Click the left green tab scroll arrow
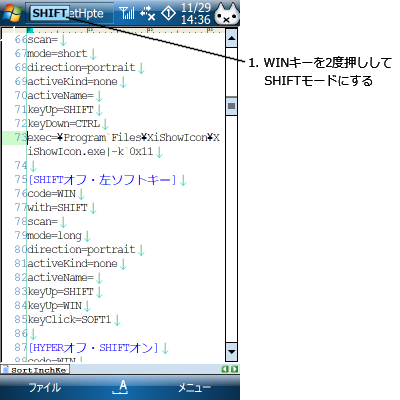 tap(225, 369)
